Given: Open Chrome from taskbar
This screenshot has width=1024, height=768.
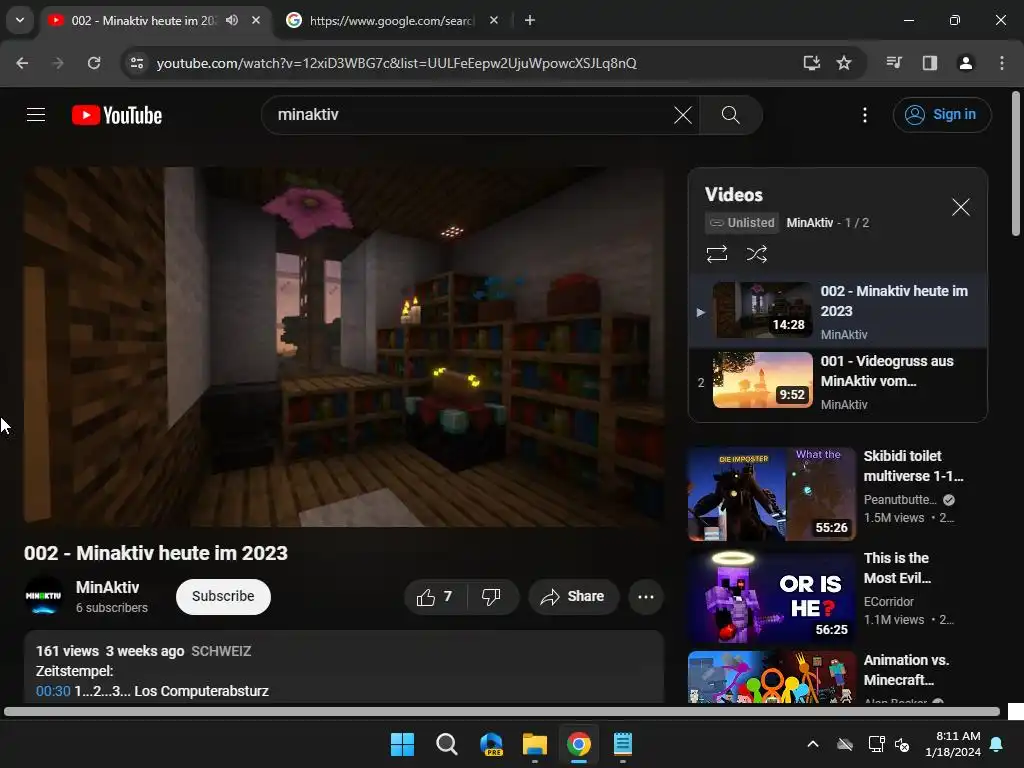Looking at the screenshot, I should (579, 744).
